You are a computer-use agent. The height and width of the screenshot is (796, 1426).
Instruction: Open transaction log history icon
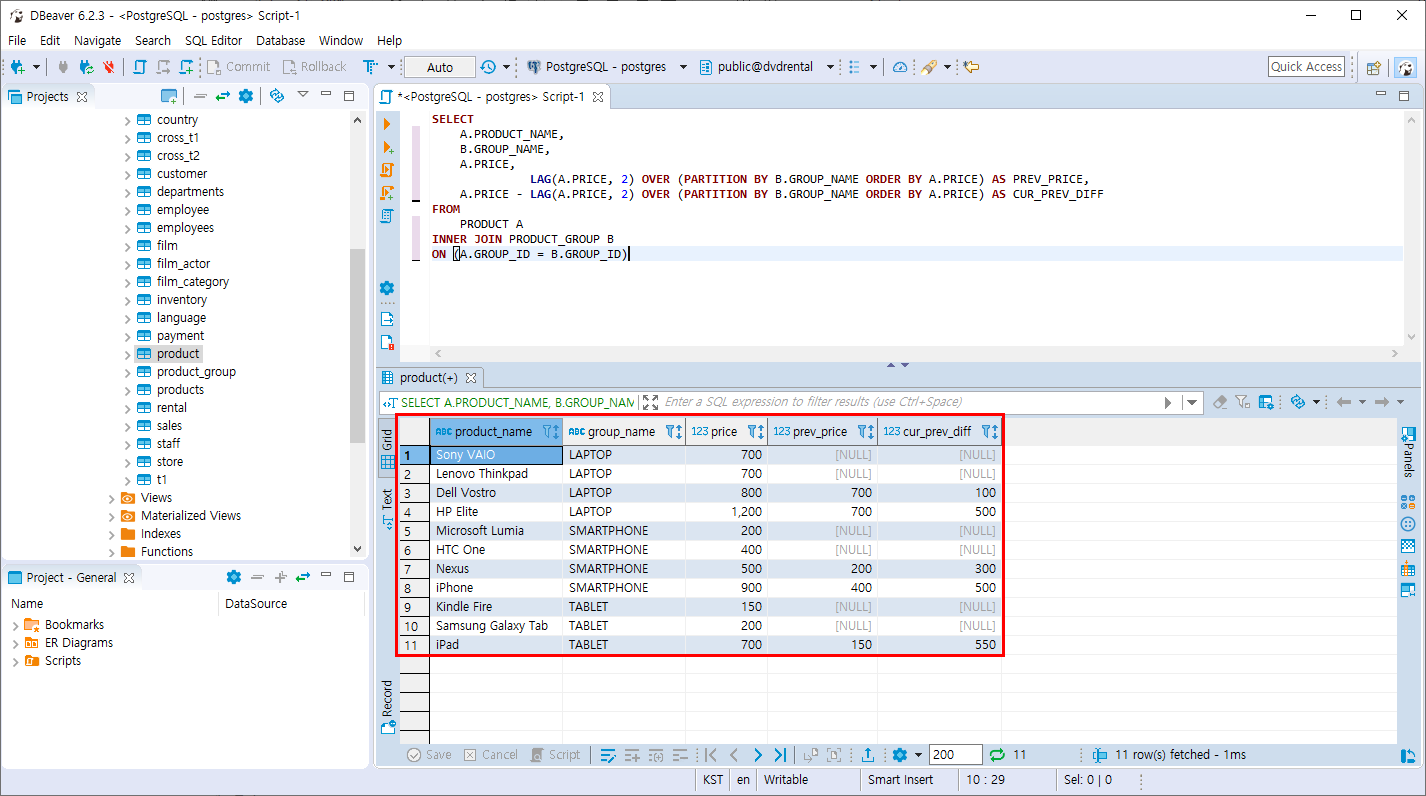[x=488, y=67]
